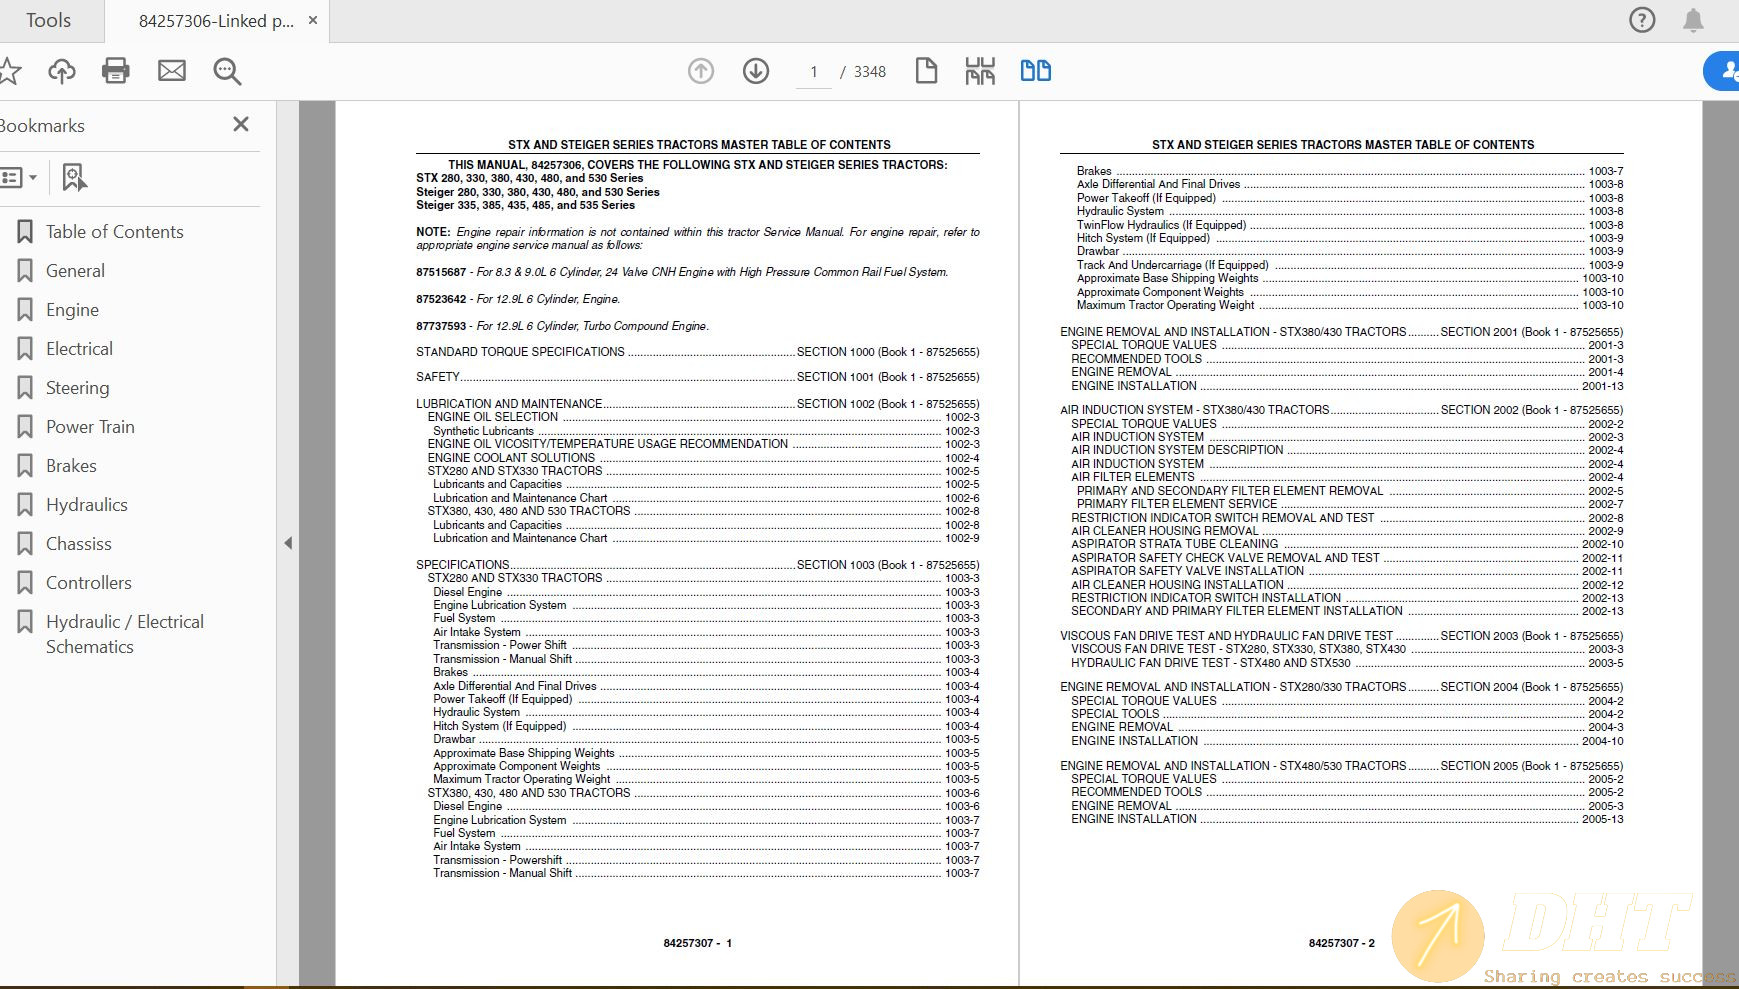Click the AIR FILTER ELEMENTS entry
The image size is (1739, 989).
point(1347,477)
